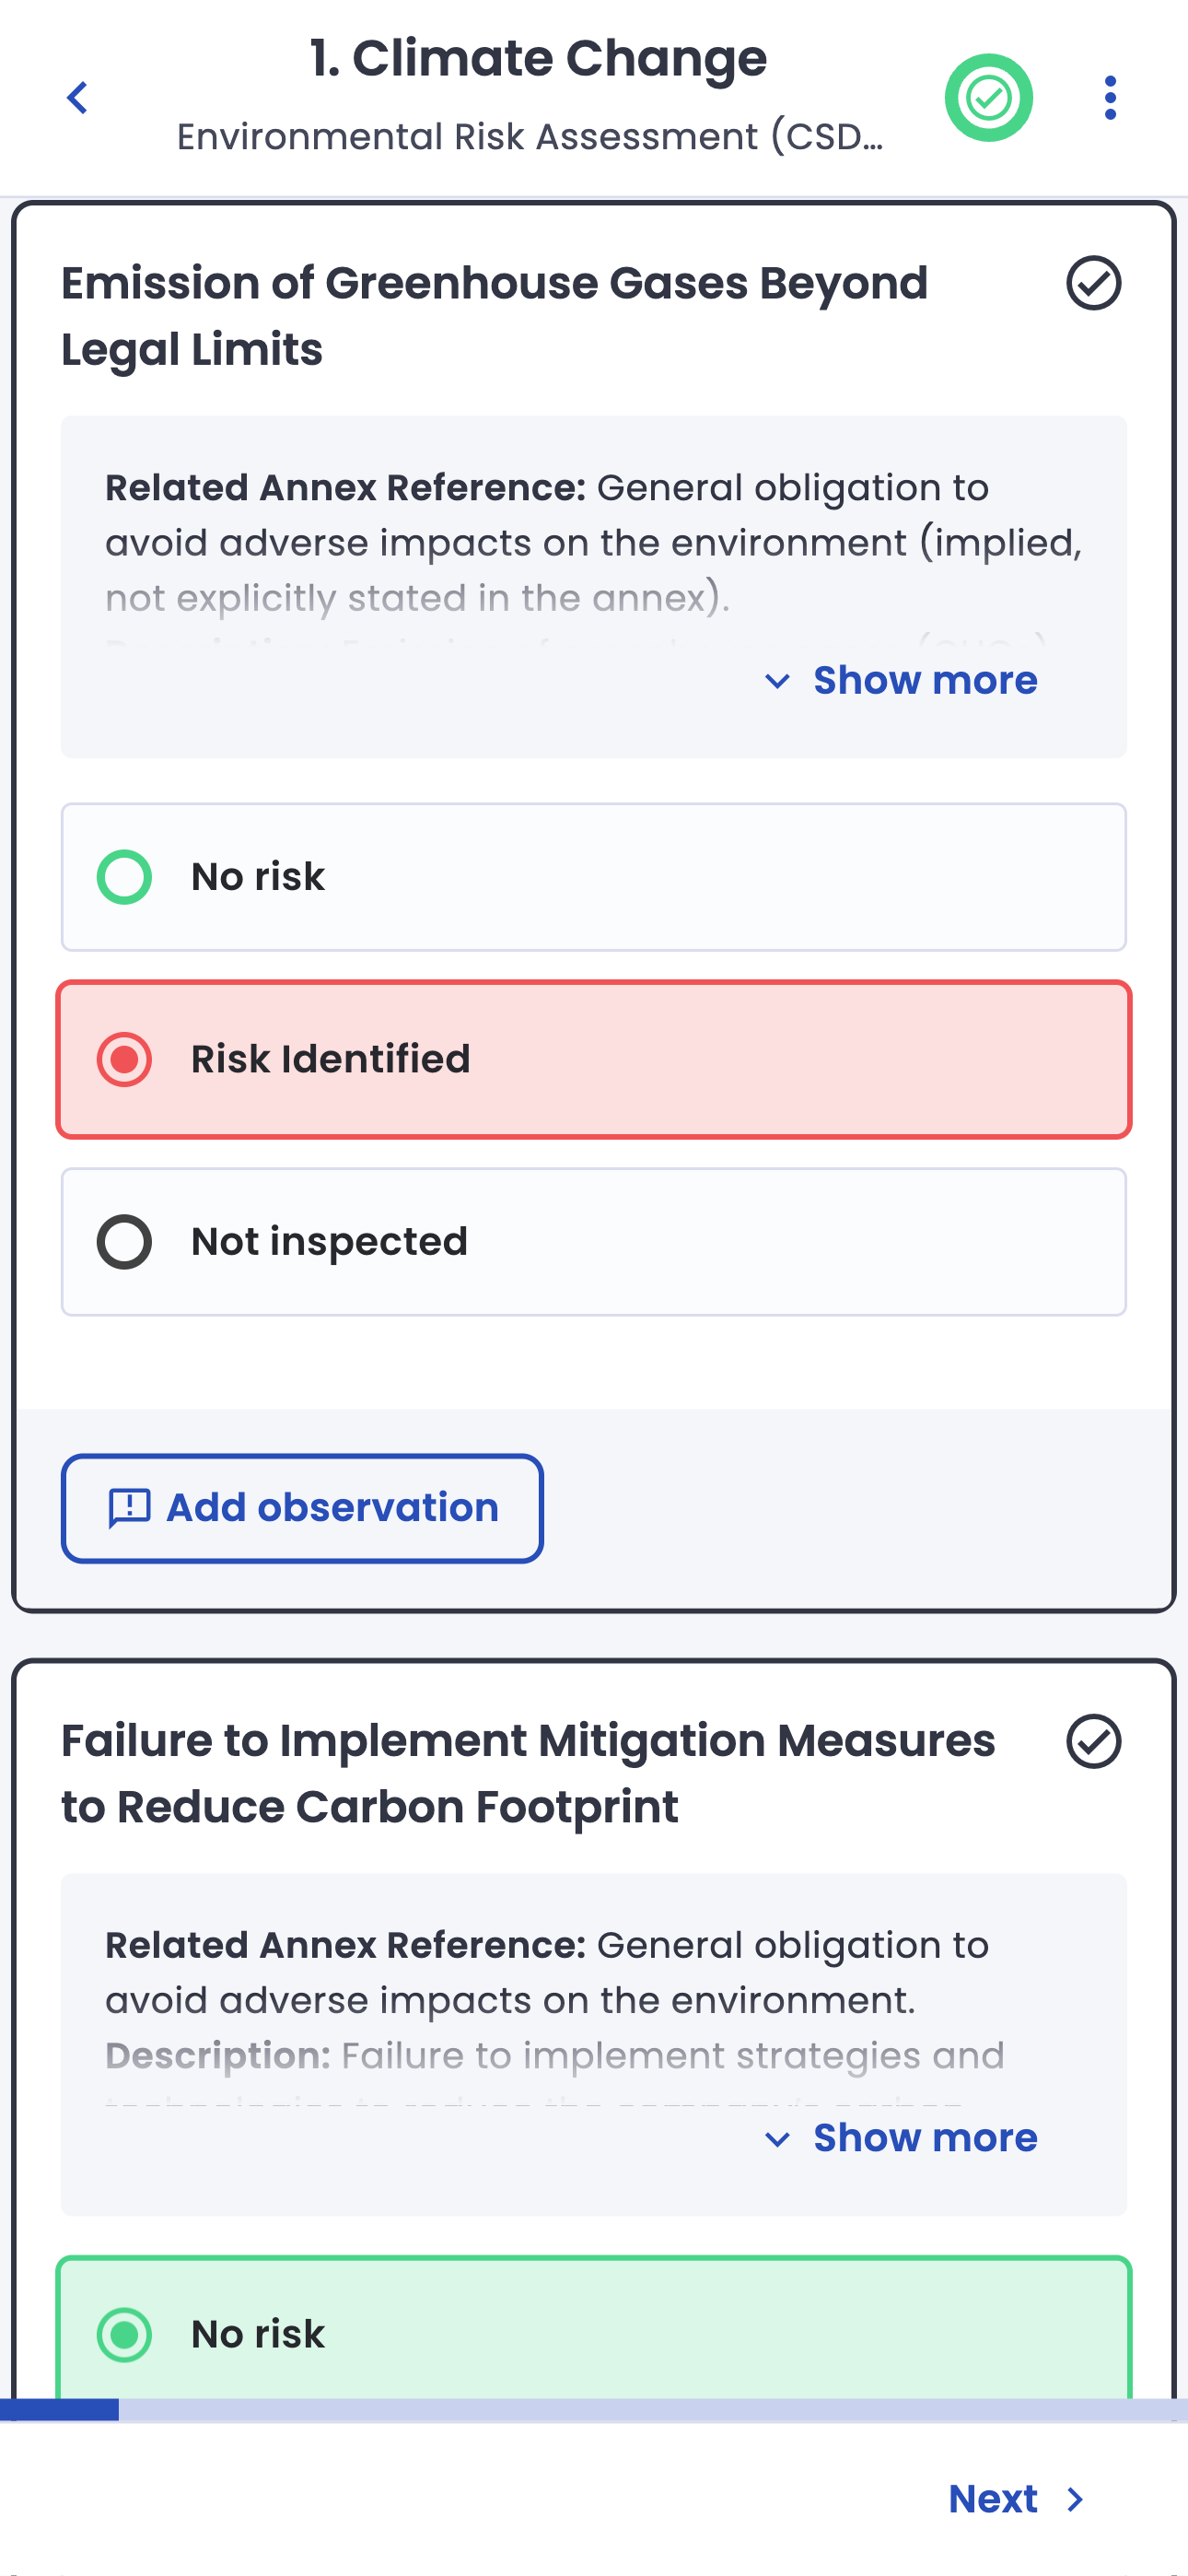Select the Risk Identified radio option
Viewport: 1188px width, 2576px height.
click(x=593, y=1059)
